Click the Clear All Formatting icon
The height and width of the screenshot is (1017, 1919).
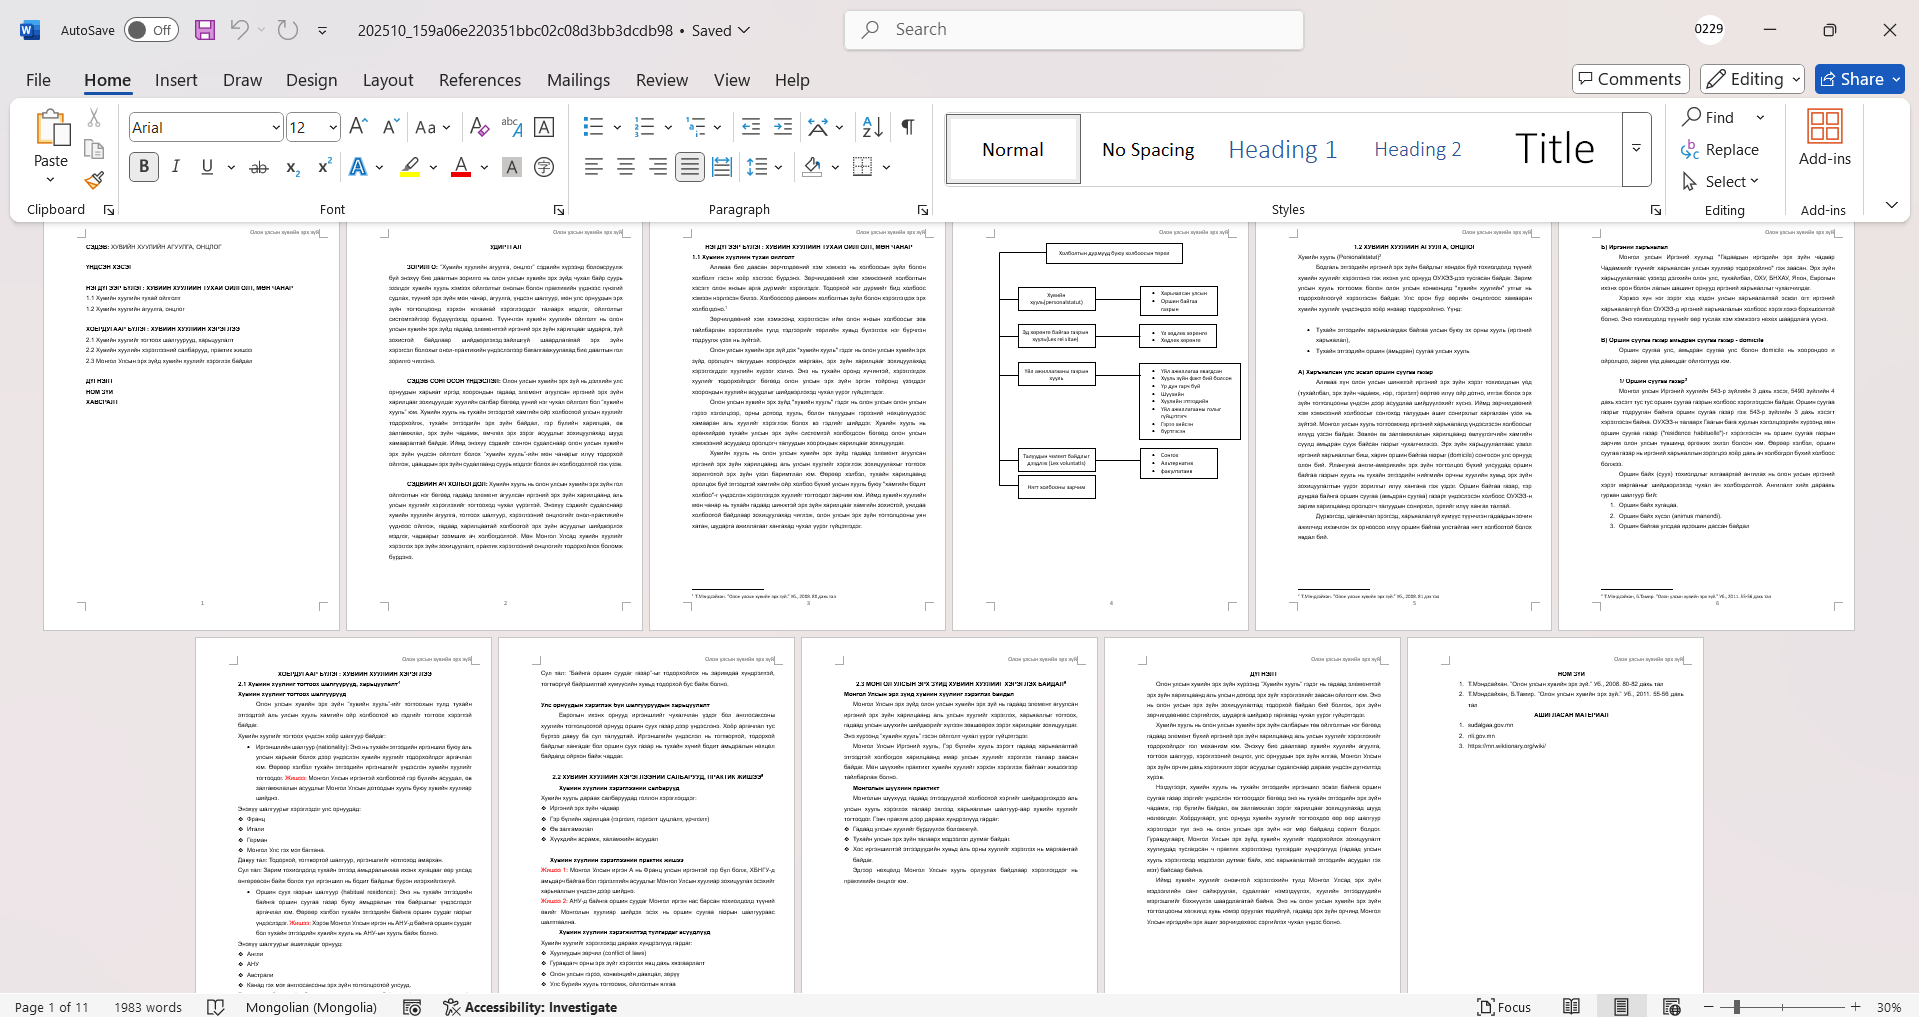point(479,127)
